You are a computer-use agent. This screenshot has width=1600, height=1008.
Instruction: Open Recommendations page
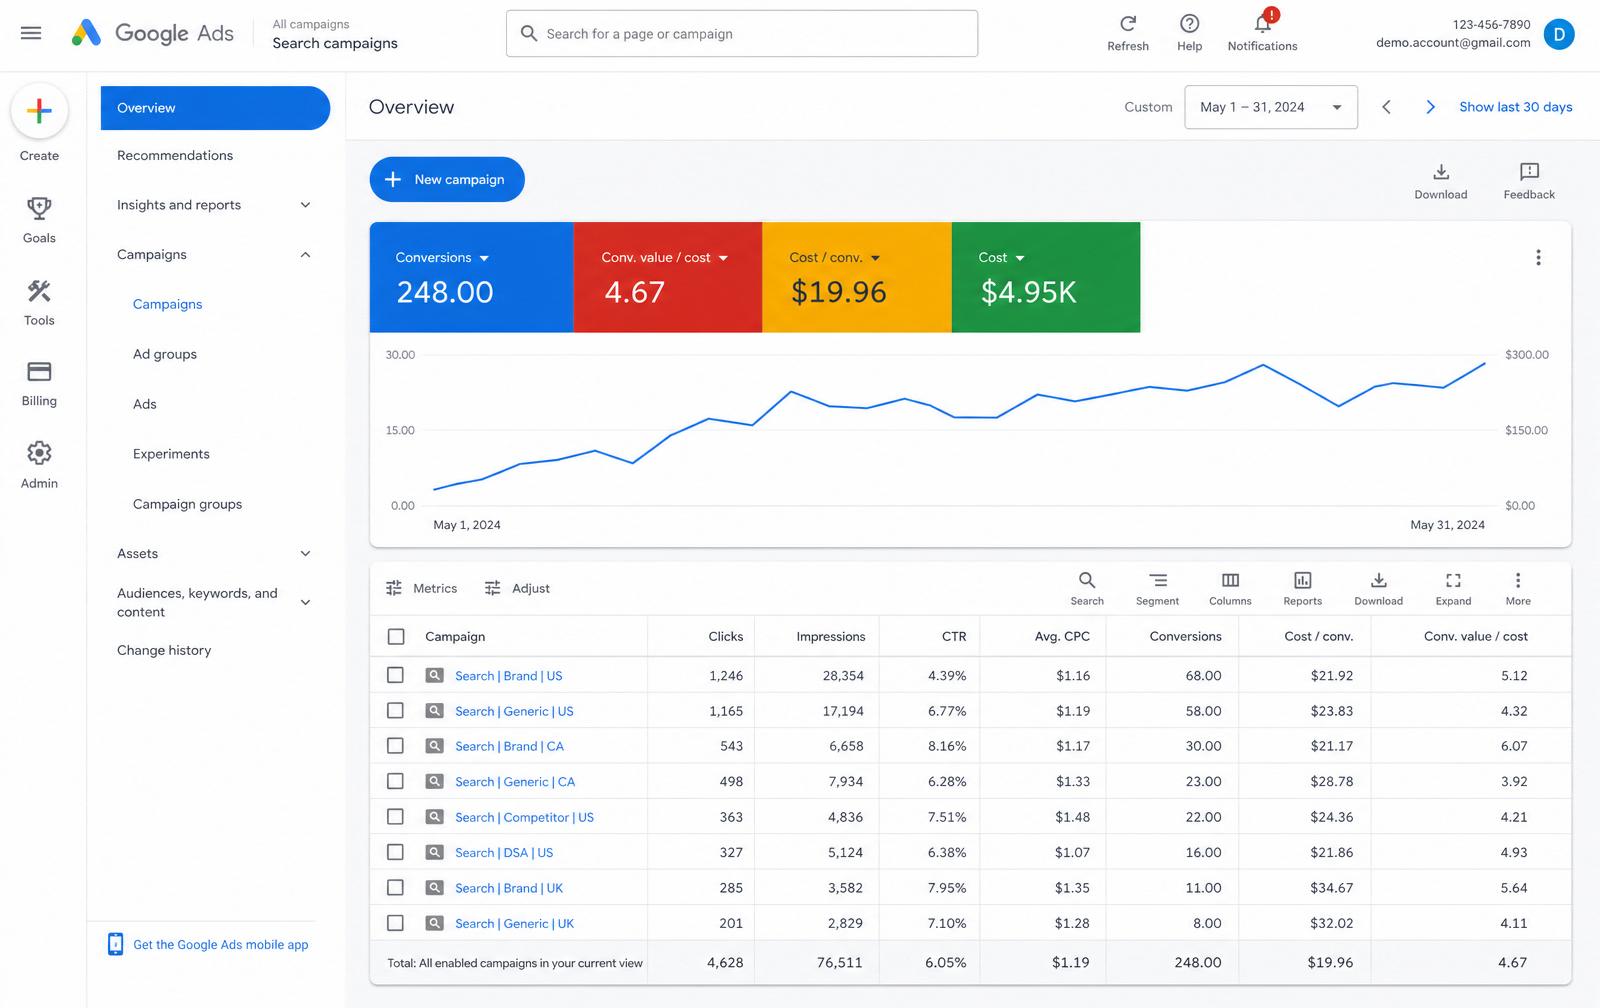tap(175, 155)
